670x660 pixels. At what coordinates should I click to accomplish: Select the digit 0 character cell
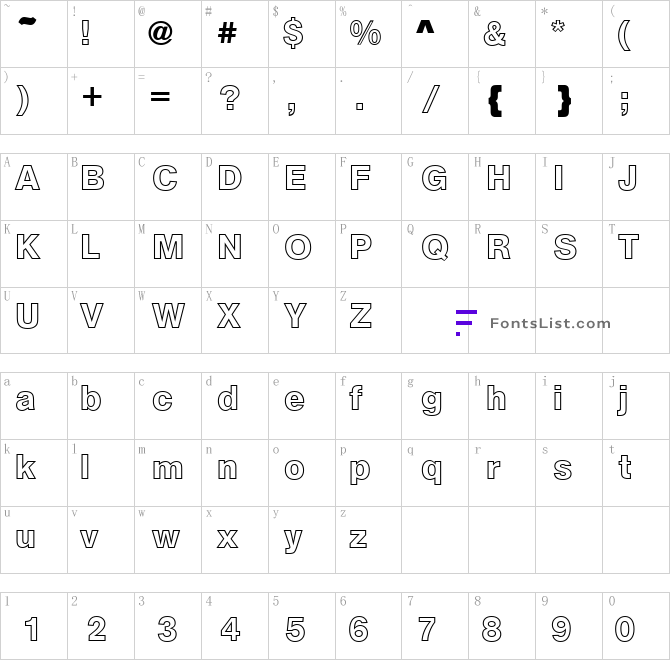pyautogui.click(x=625, y=629)
